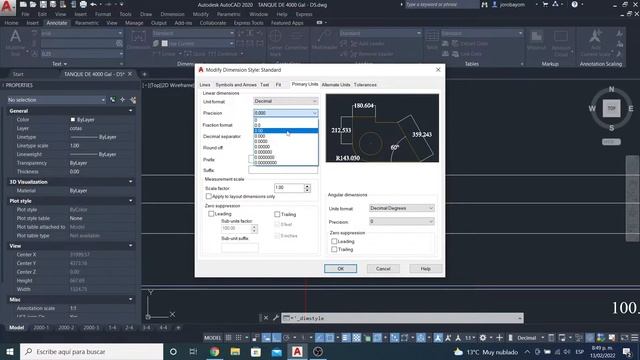Open the Home ribbon tab
The height and width of the screenshot is (360, 640).
point(11,23)
